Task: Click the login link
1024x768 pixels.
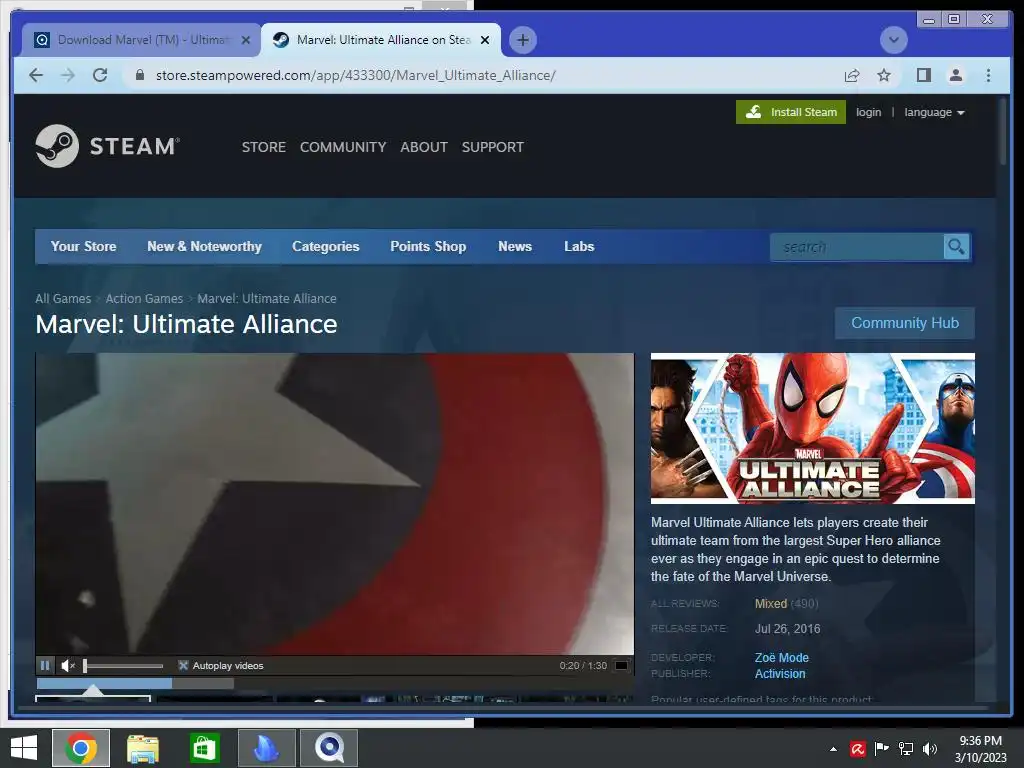Action: click(869, 112)
